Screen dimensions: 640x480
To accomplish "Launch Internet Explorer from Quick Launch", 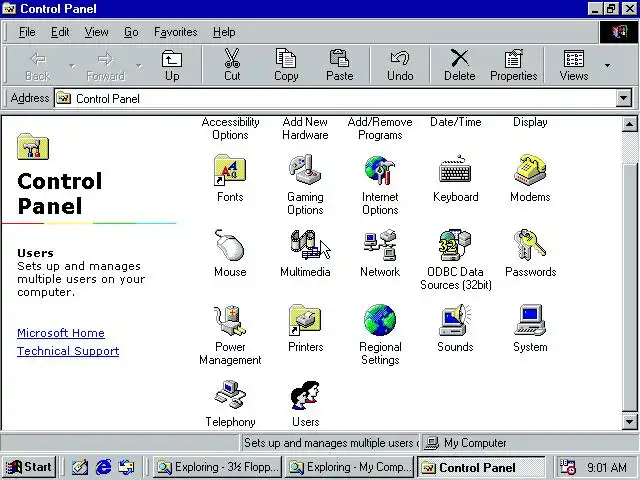I will click(103, 467).
